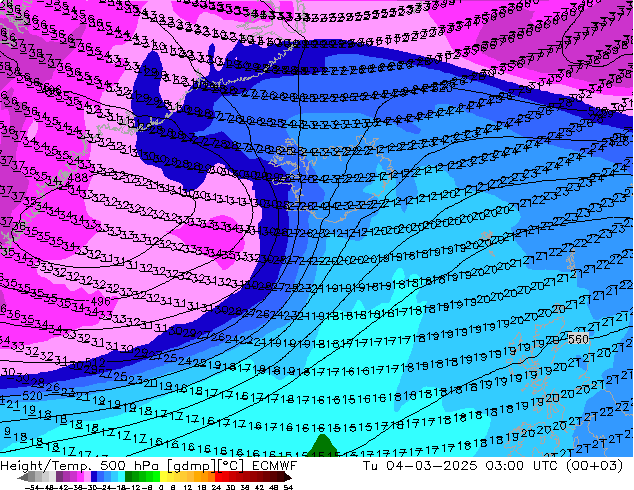
Task: Click the "-12" label under the color scale
Action: click(133, 487)
